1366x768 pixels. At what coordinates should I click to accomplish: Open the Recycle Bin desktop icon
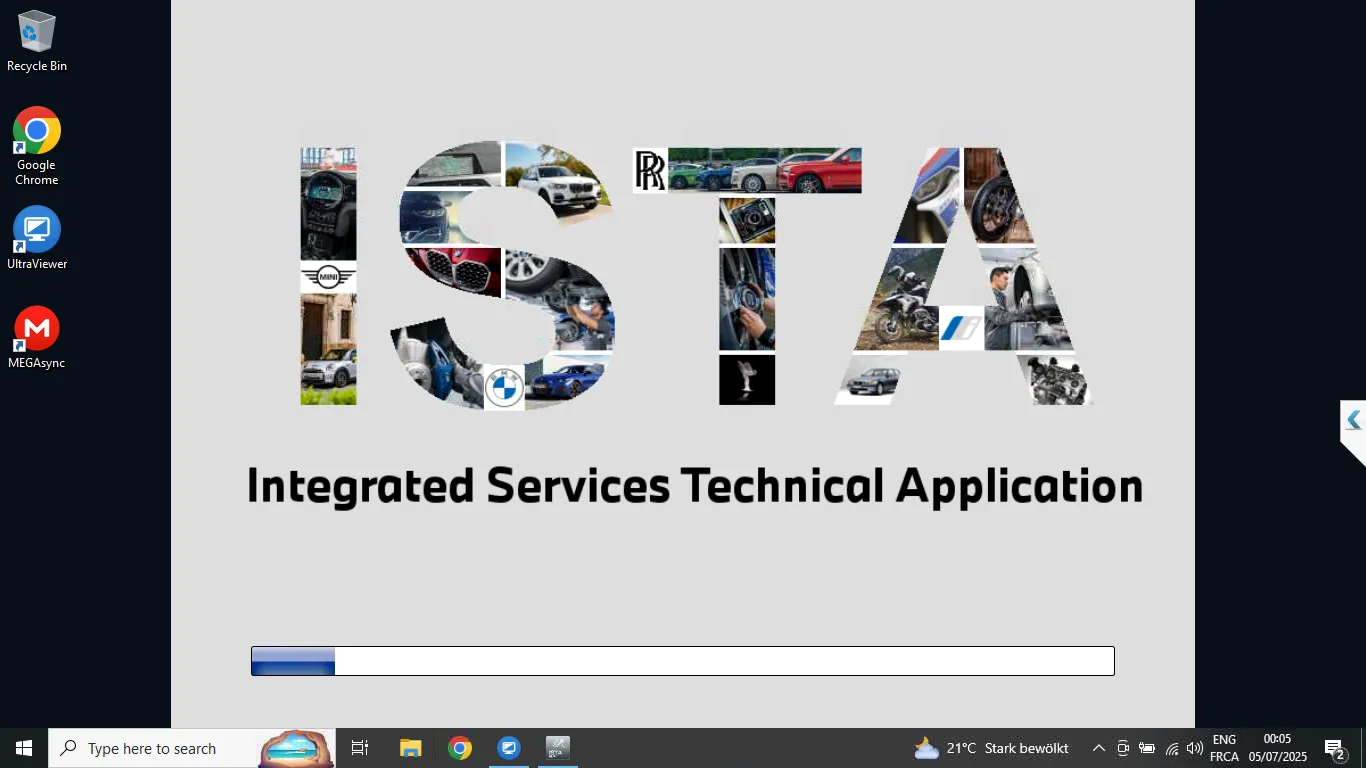(37, 41)
